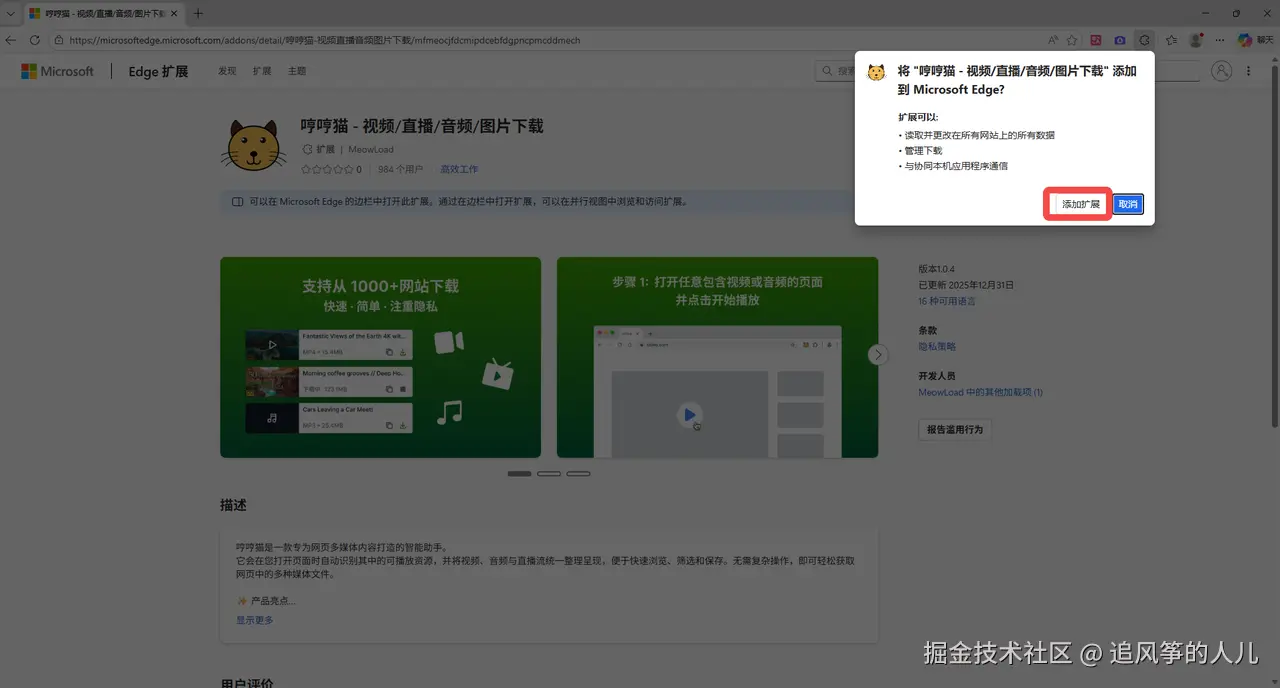
Task: Open the 16 种可用语言 link
Action: pyautogui.click(x=947, y=301)
